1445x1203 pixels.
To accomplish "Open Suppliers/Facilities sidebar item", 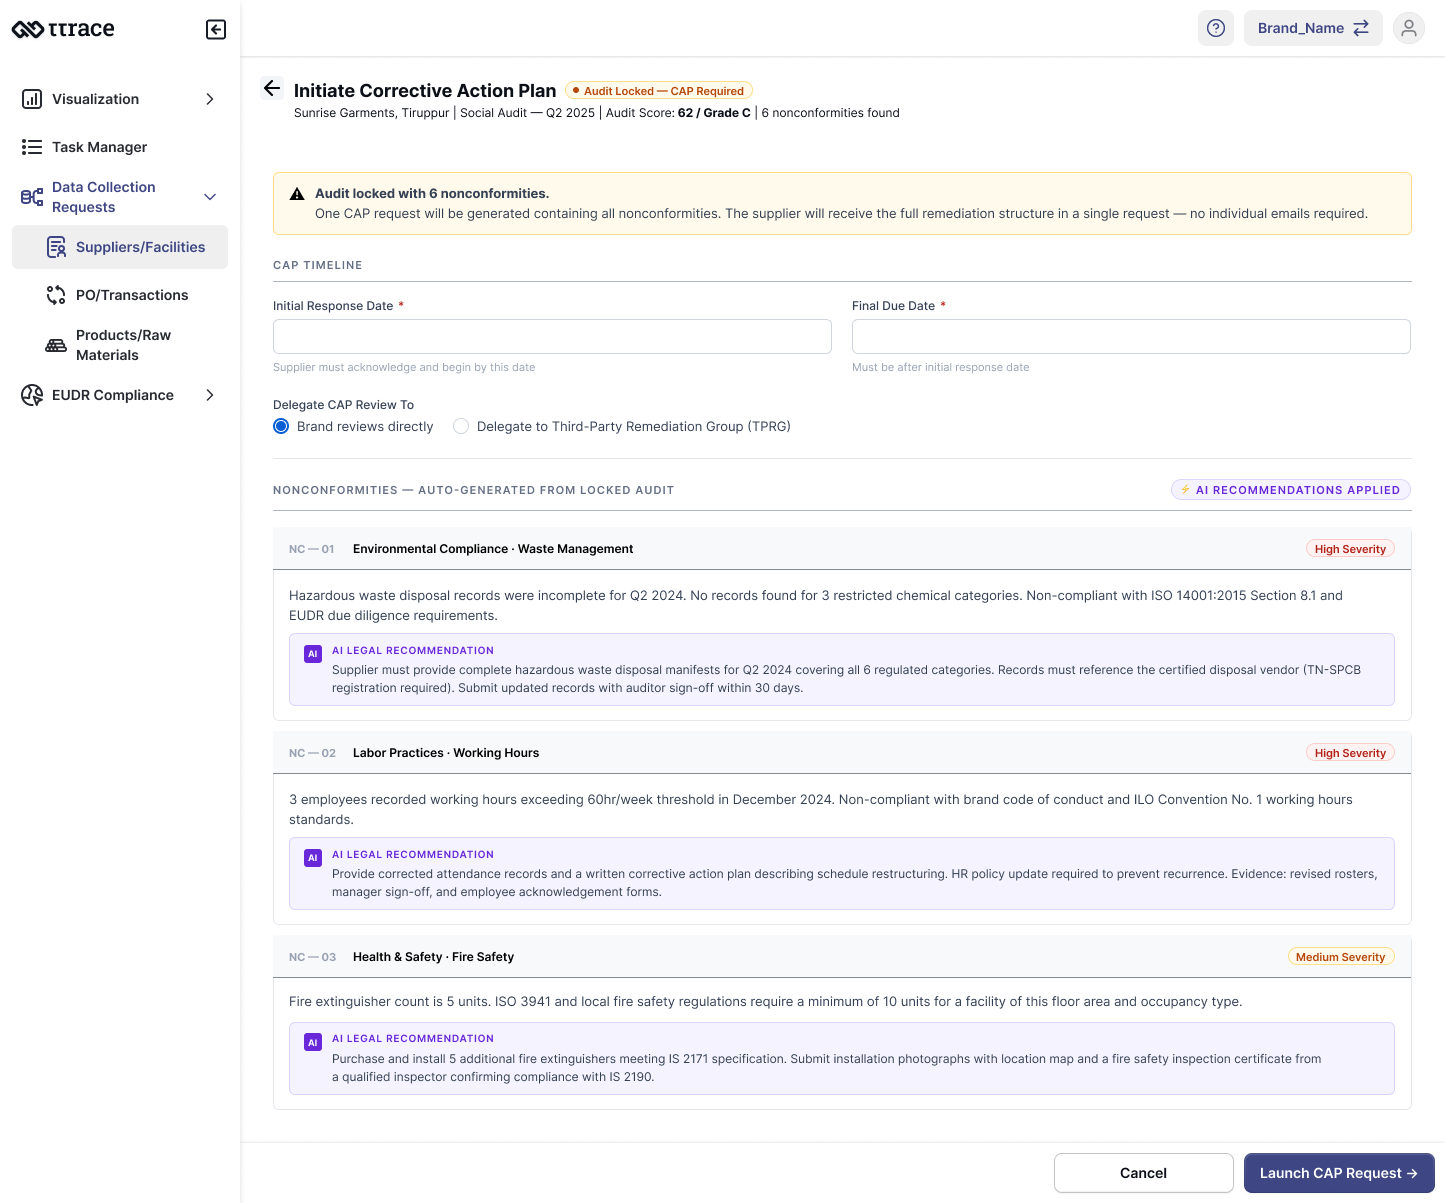I will pyautogui.click(x=120, y=247).
